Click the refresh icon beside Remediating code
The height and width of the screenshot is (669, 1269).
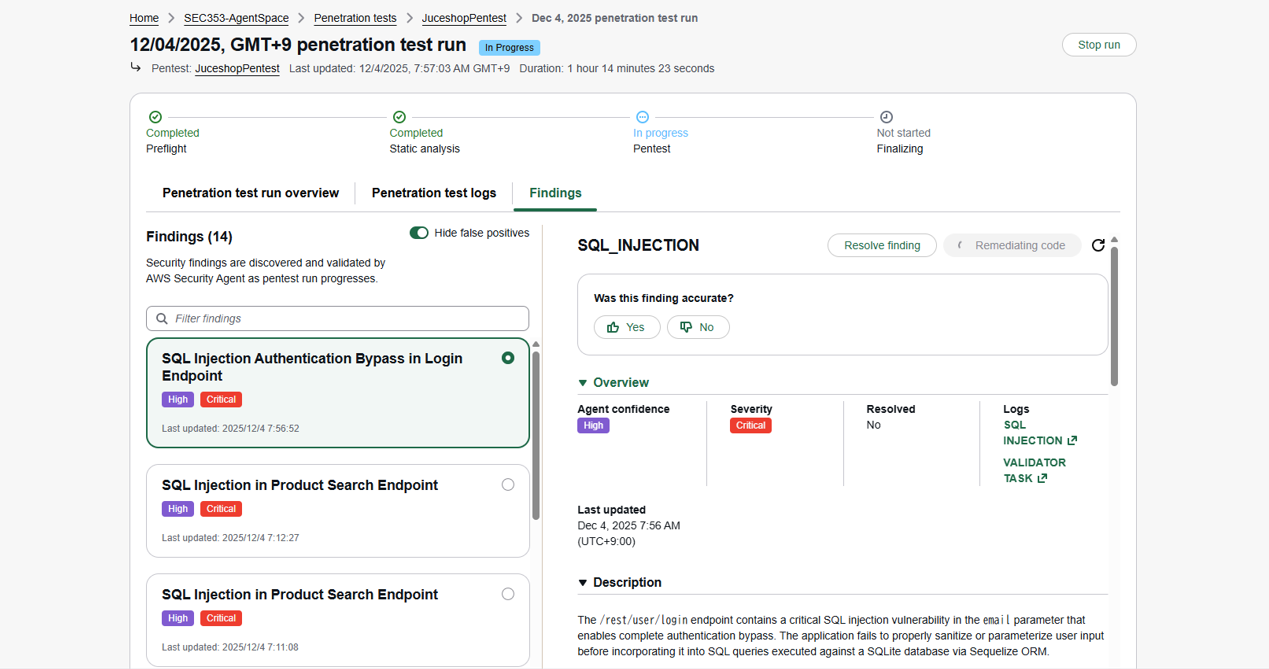click(1098, 246)
